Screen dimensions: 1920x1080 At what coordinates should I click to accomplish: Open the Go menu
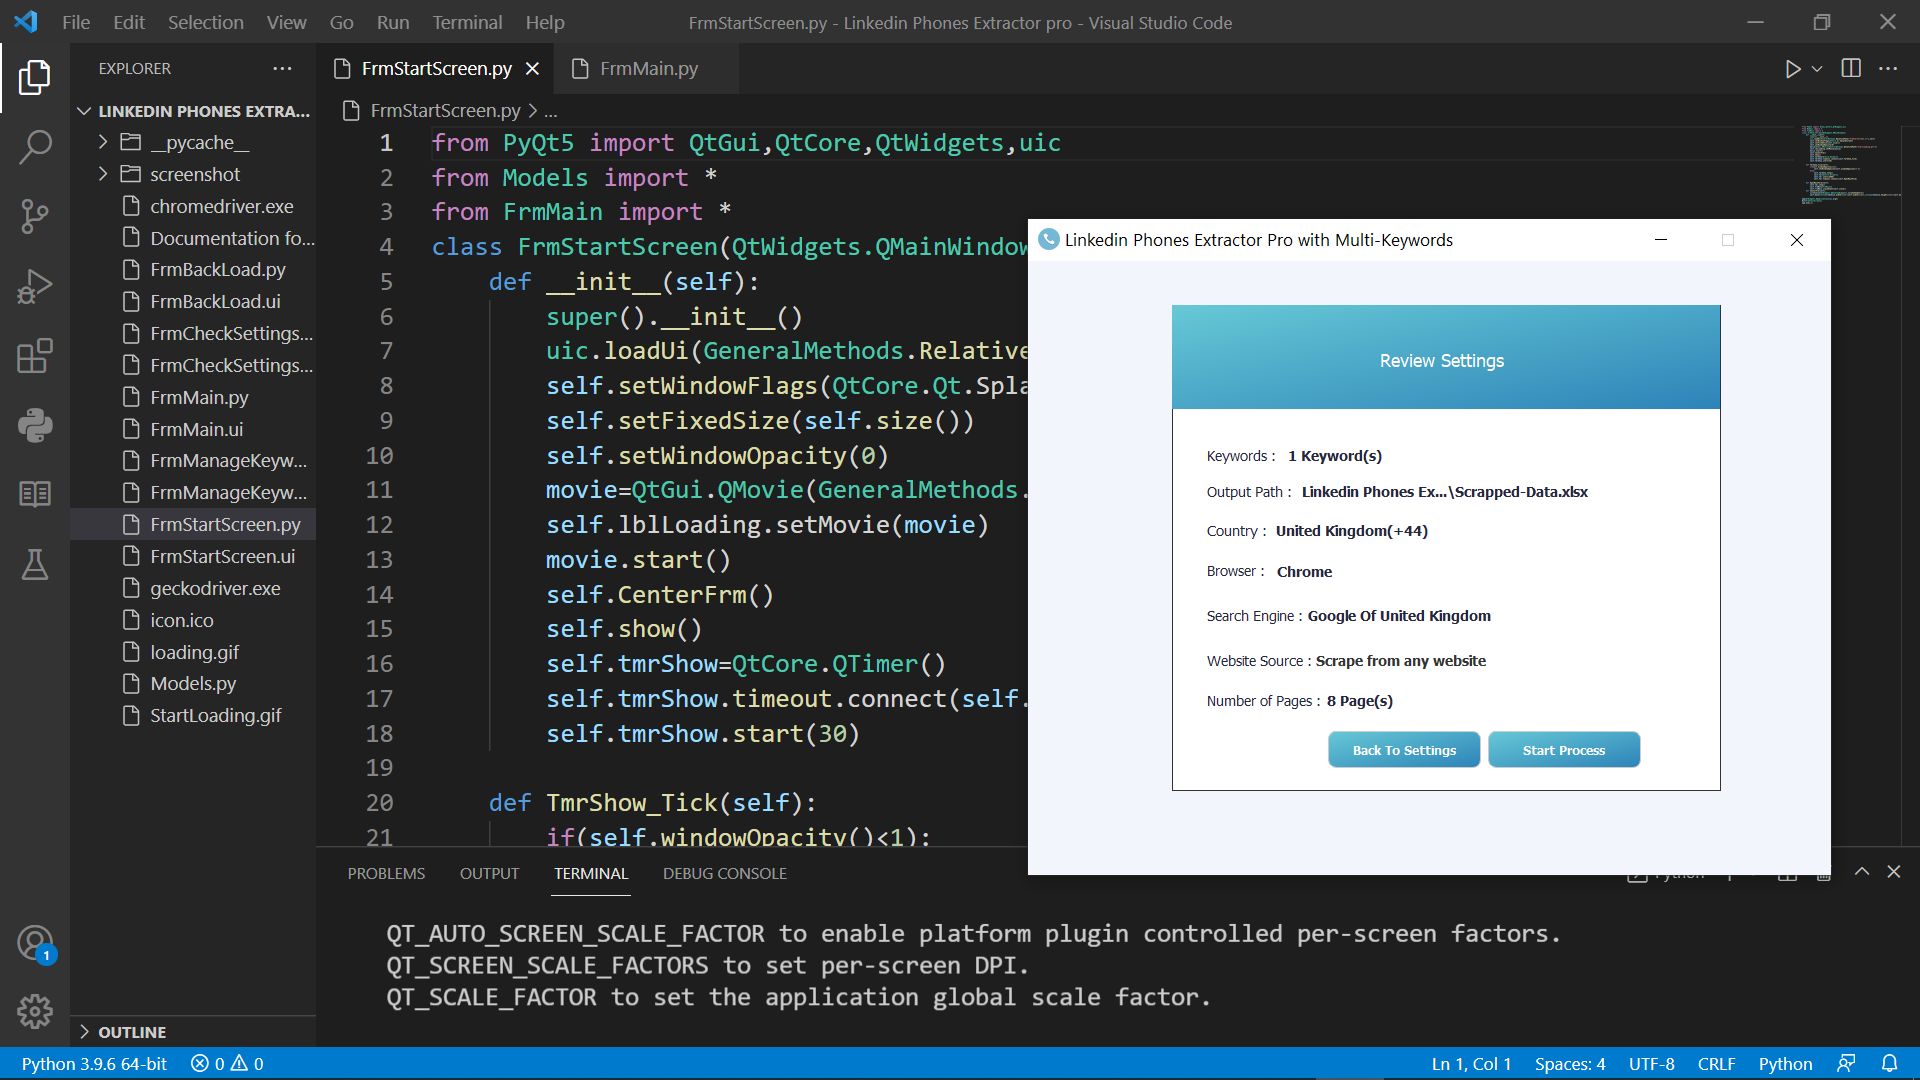click(x=341, y=22)
